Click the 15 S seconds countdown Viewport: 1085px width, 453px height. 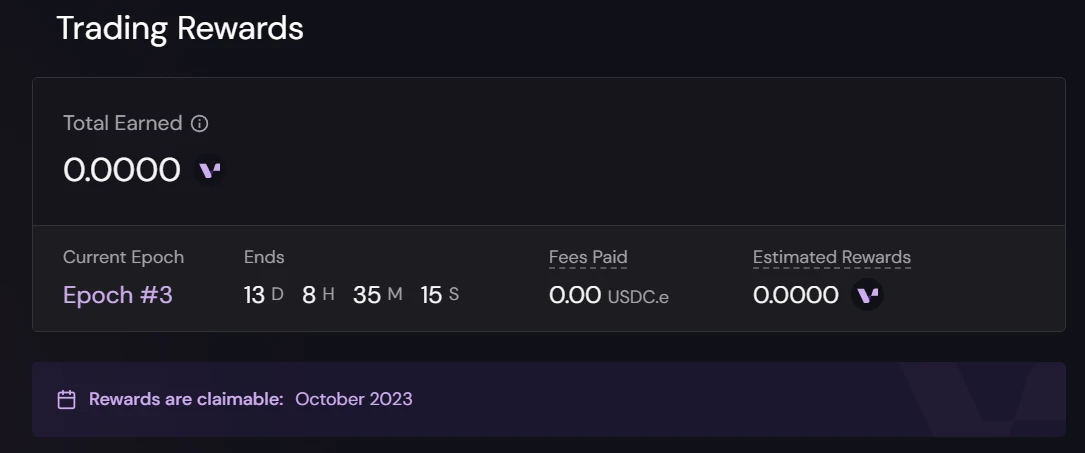coord(439,295)
